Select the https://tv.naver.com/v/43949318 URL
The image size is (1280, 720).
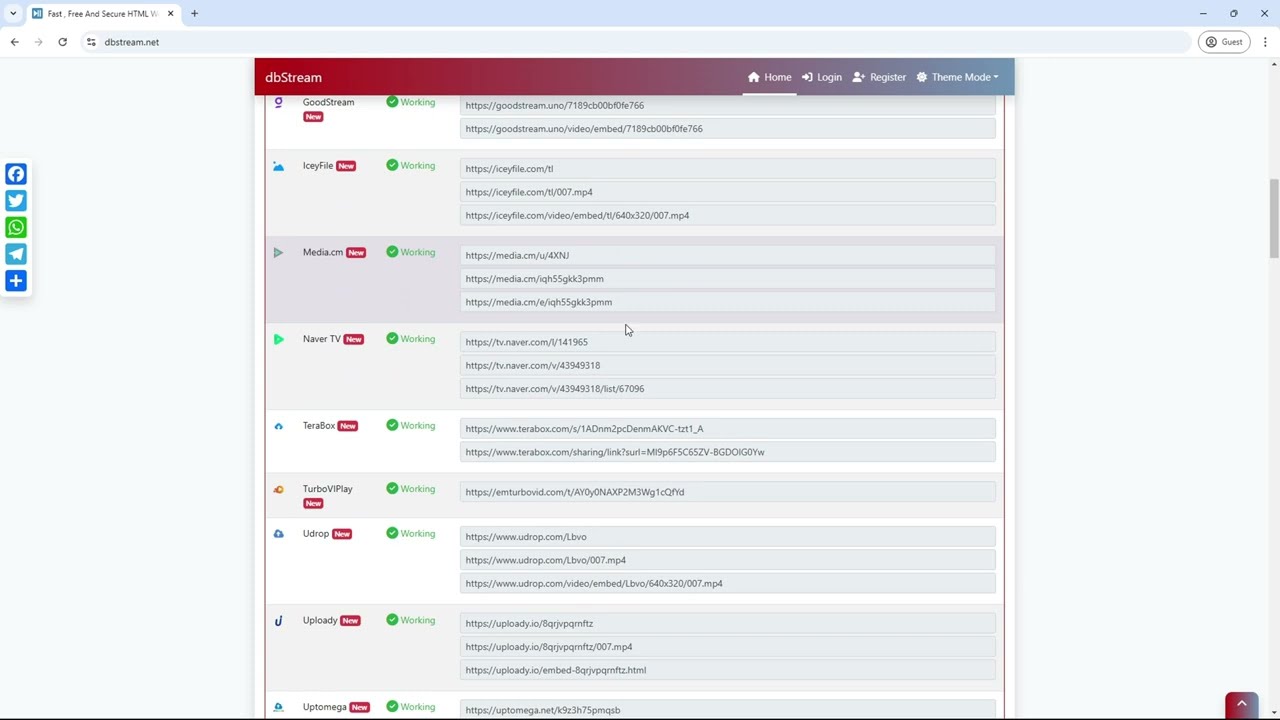[x=728, y=365]
